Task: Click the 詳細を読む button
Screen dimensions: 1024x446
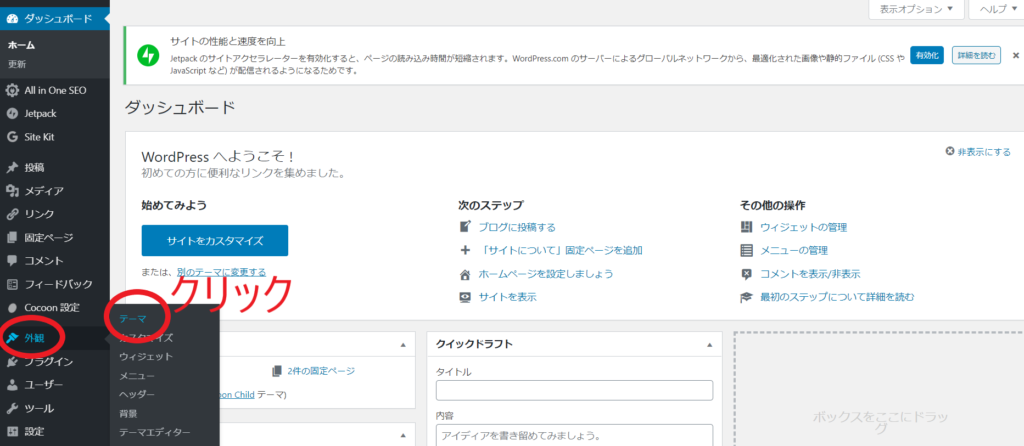Action: click(976, 56)
